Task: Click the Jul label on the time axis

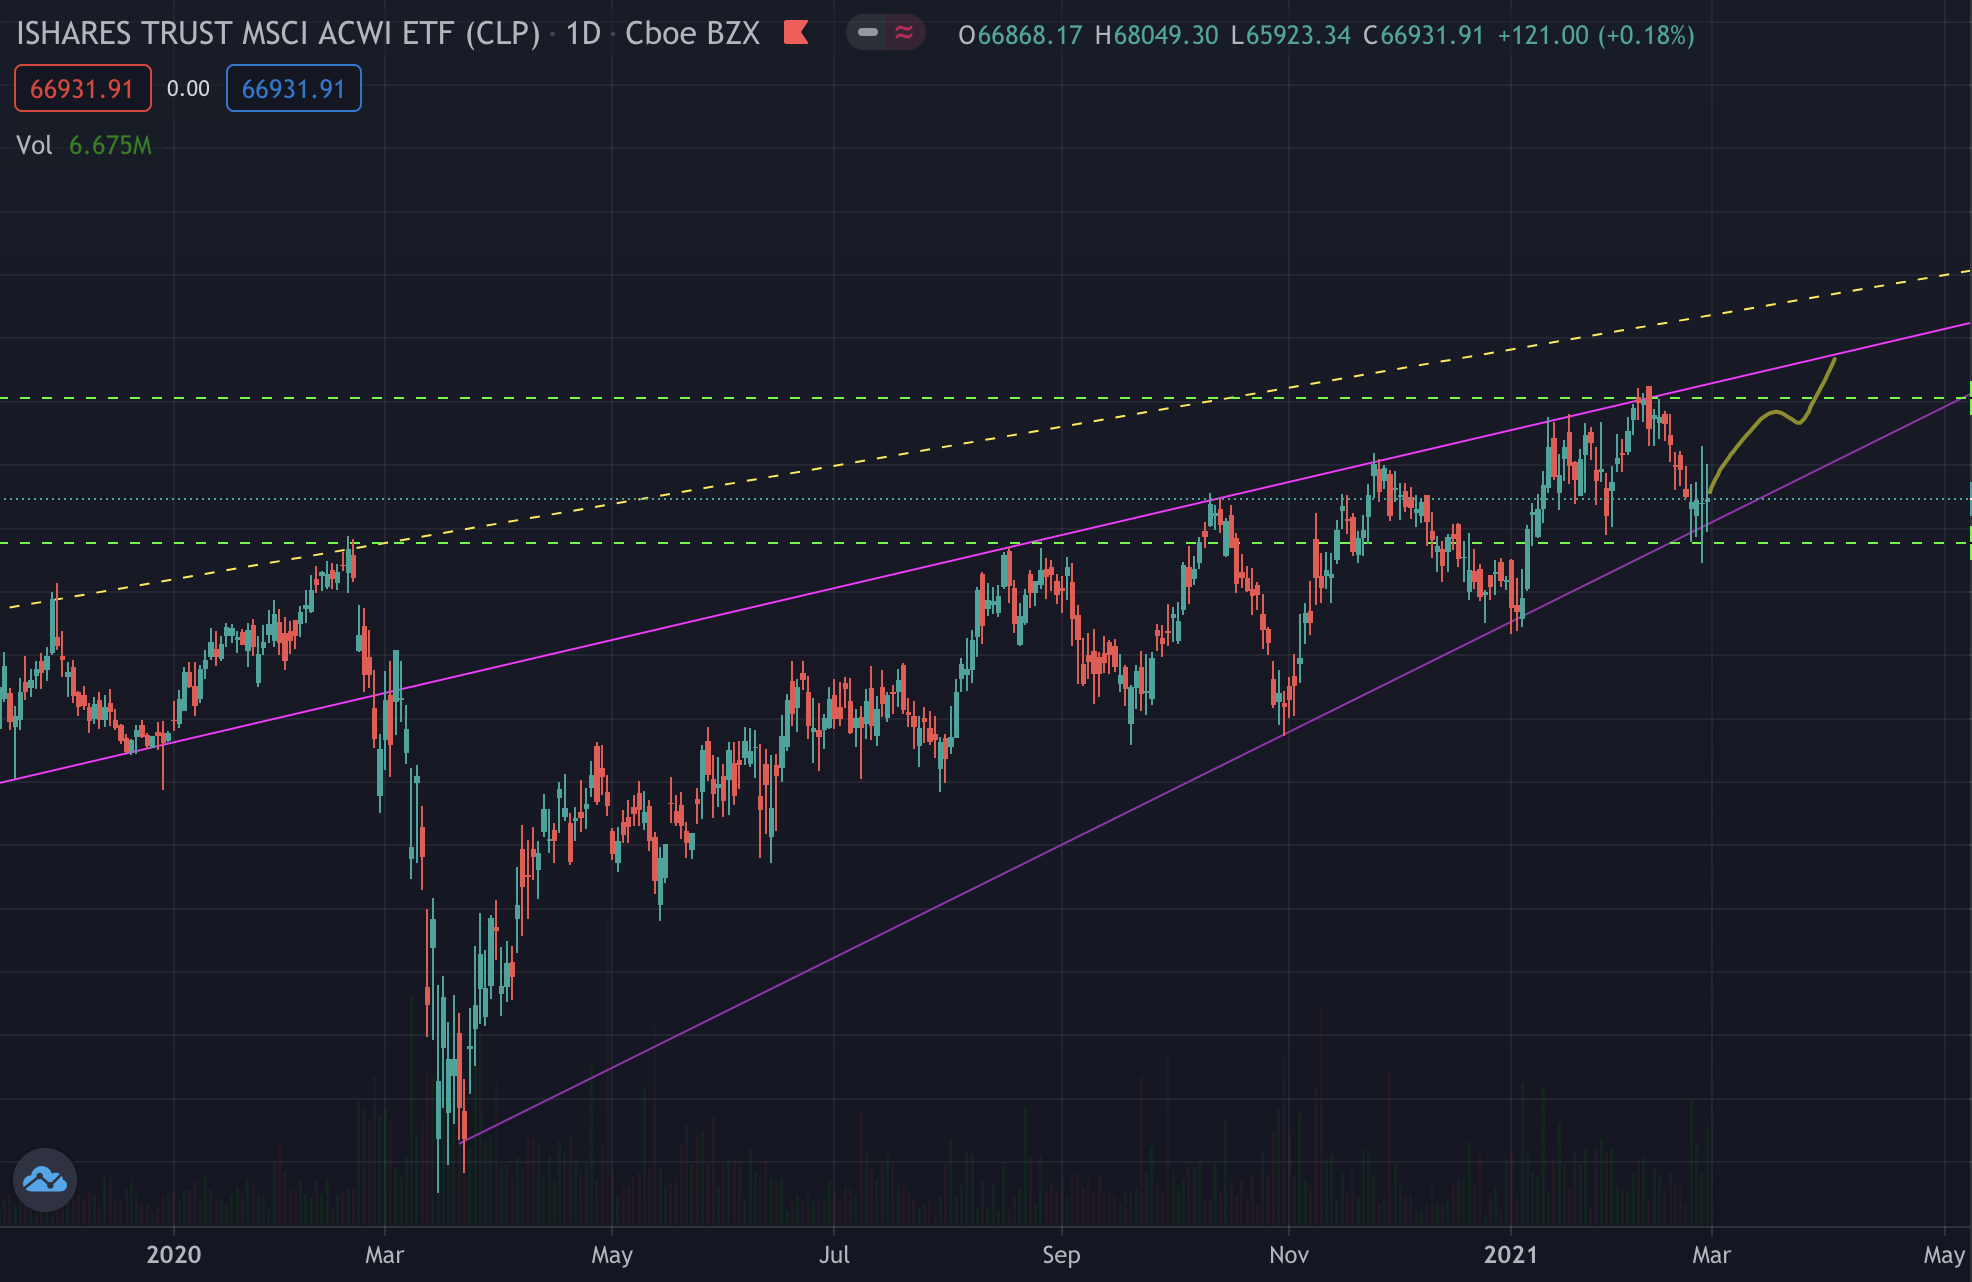Action: pyautogui.click(x=834, y=1254)
